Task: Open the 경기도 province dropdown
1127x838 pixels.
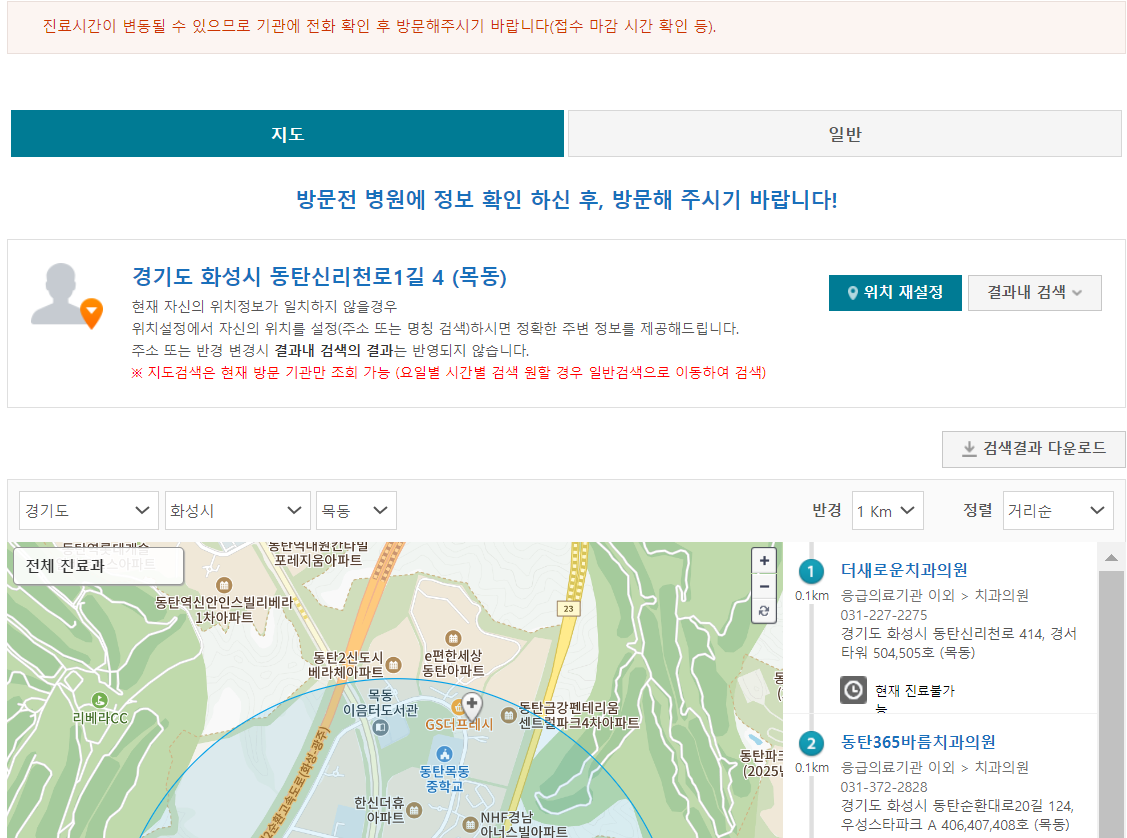Action: click(x=88, y=510)
